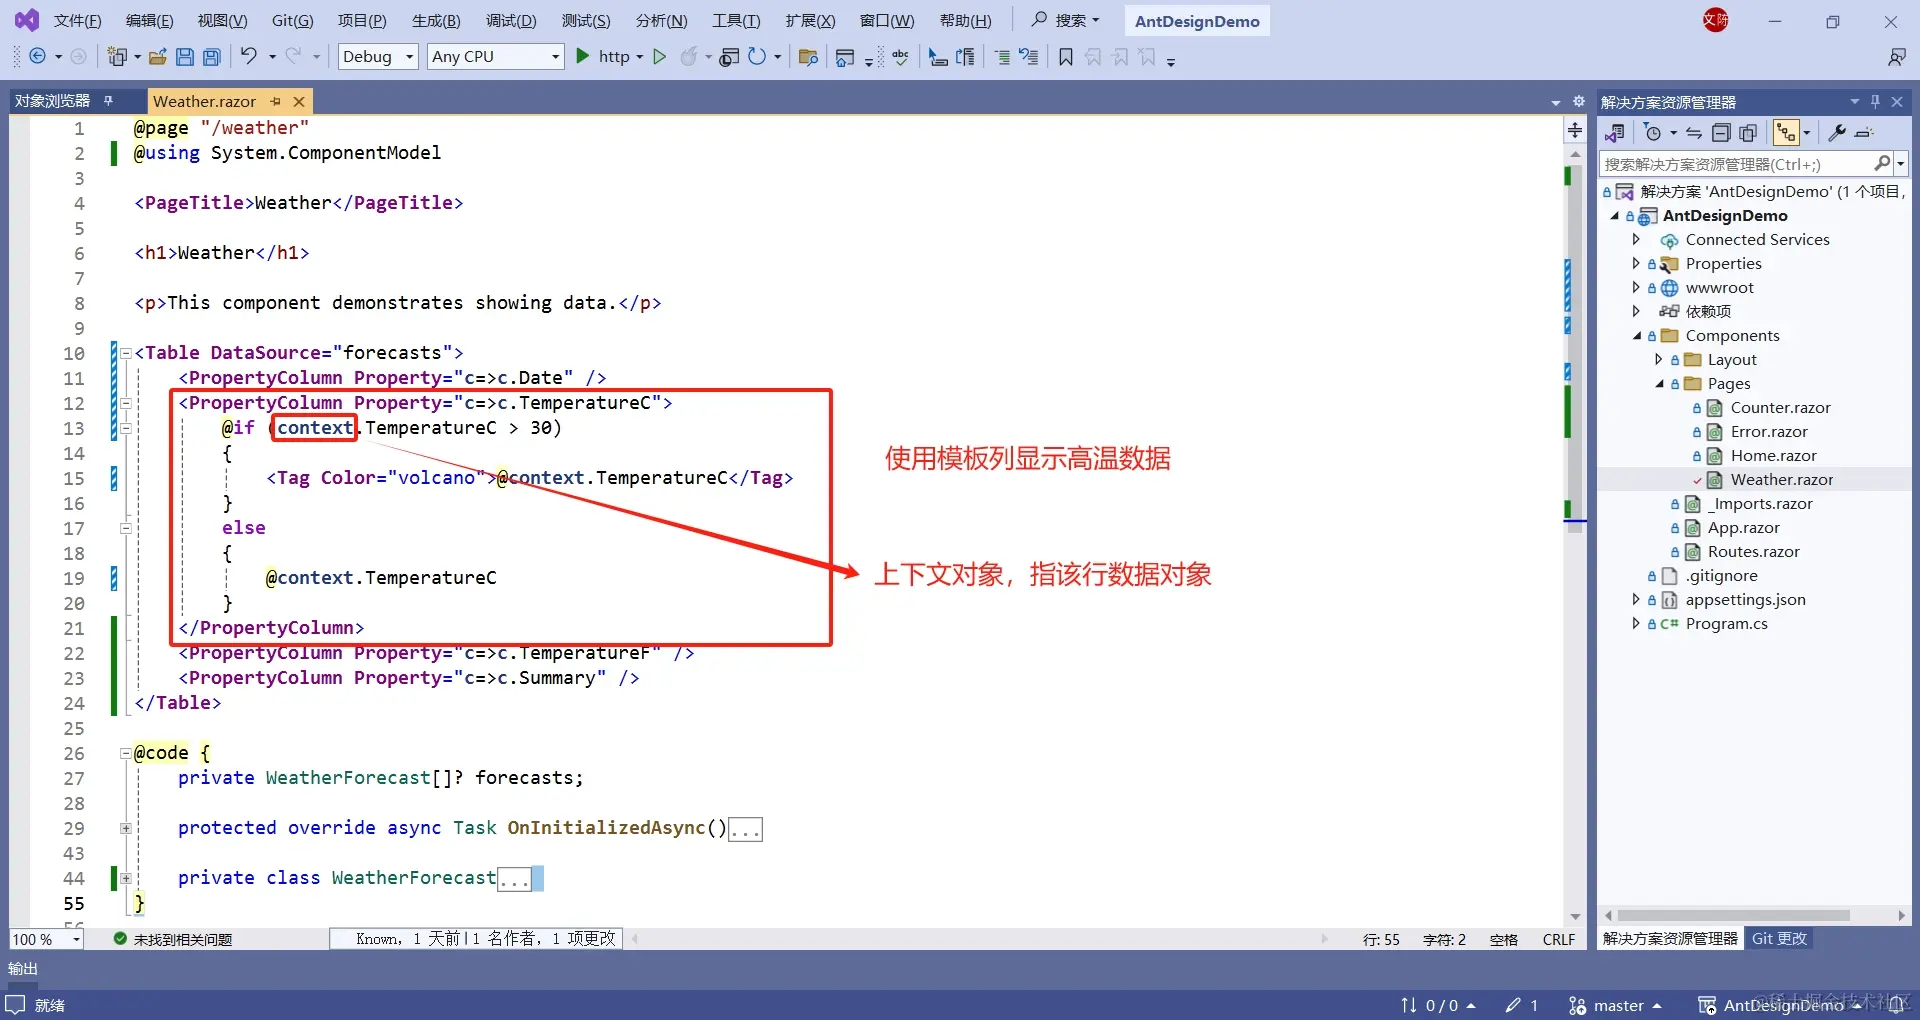Start without debugging using hollow play icon
1920x1020 pixels.
tap(659, 56)
